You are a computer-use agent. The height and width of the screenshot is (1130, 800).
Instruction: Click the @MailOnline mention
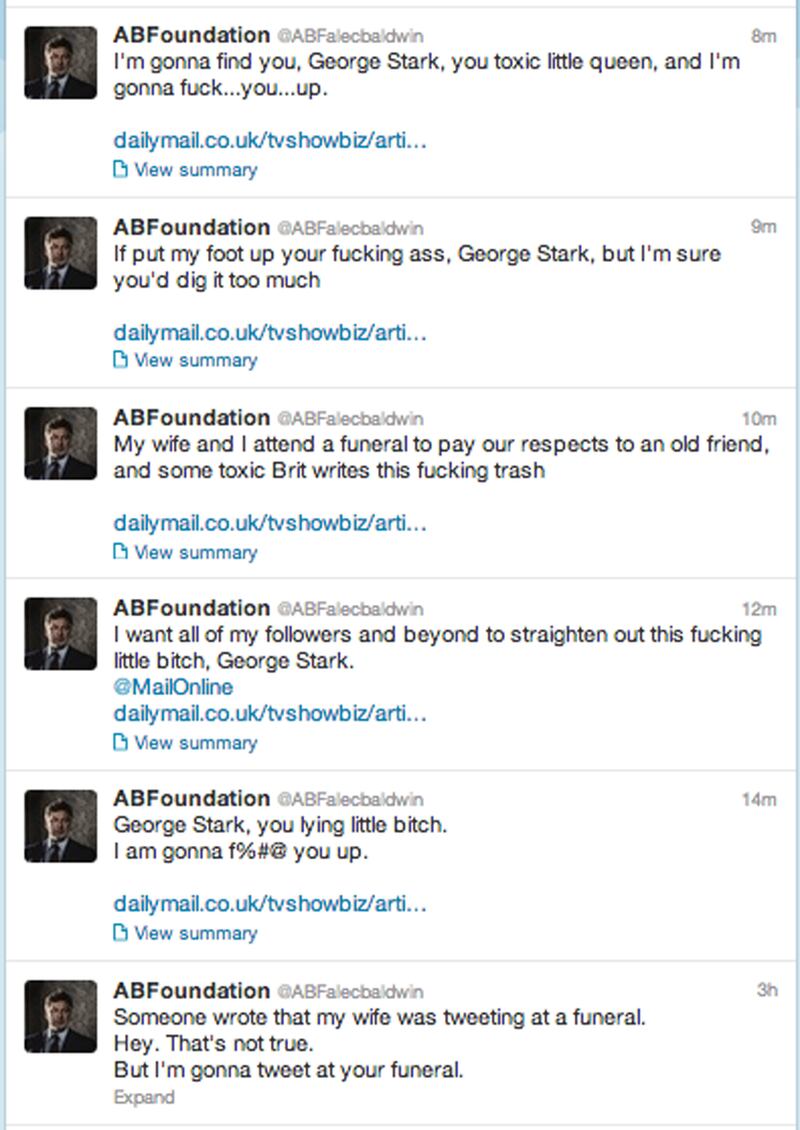173,687
